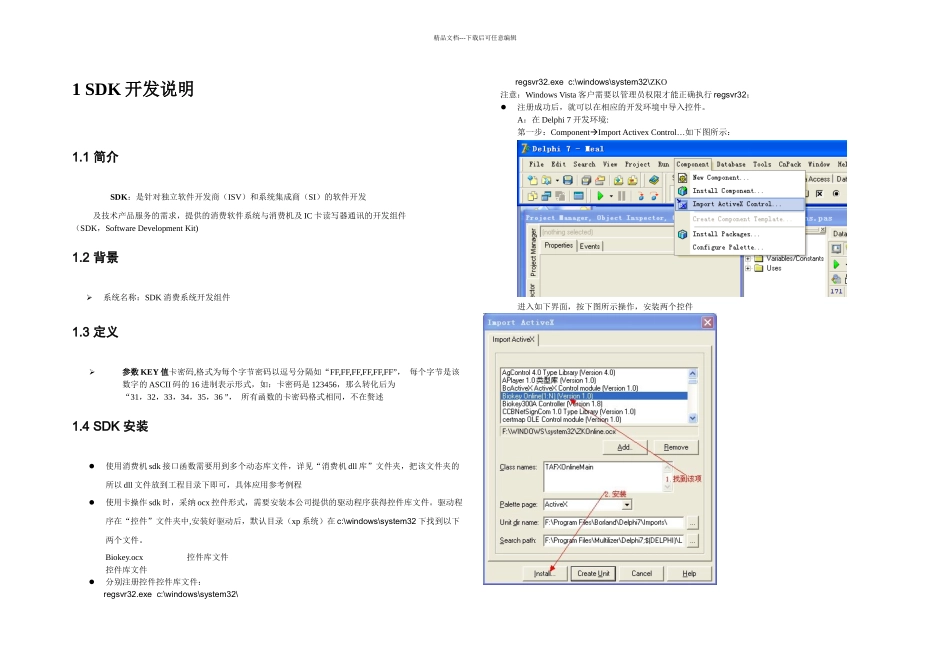Open the View menu in Delphi 7
This screenshot has width=950, height=672.
[610, 164]
